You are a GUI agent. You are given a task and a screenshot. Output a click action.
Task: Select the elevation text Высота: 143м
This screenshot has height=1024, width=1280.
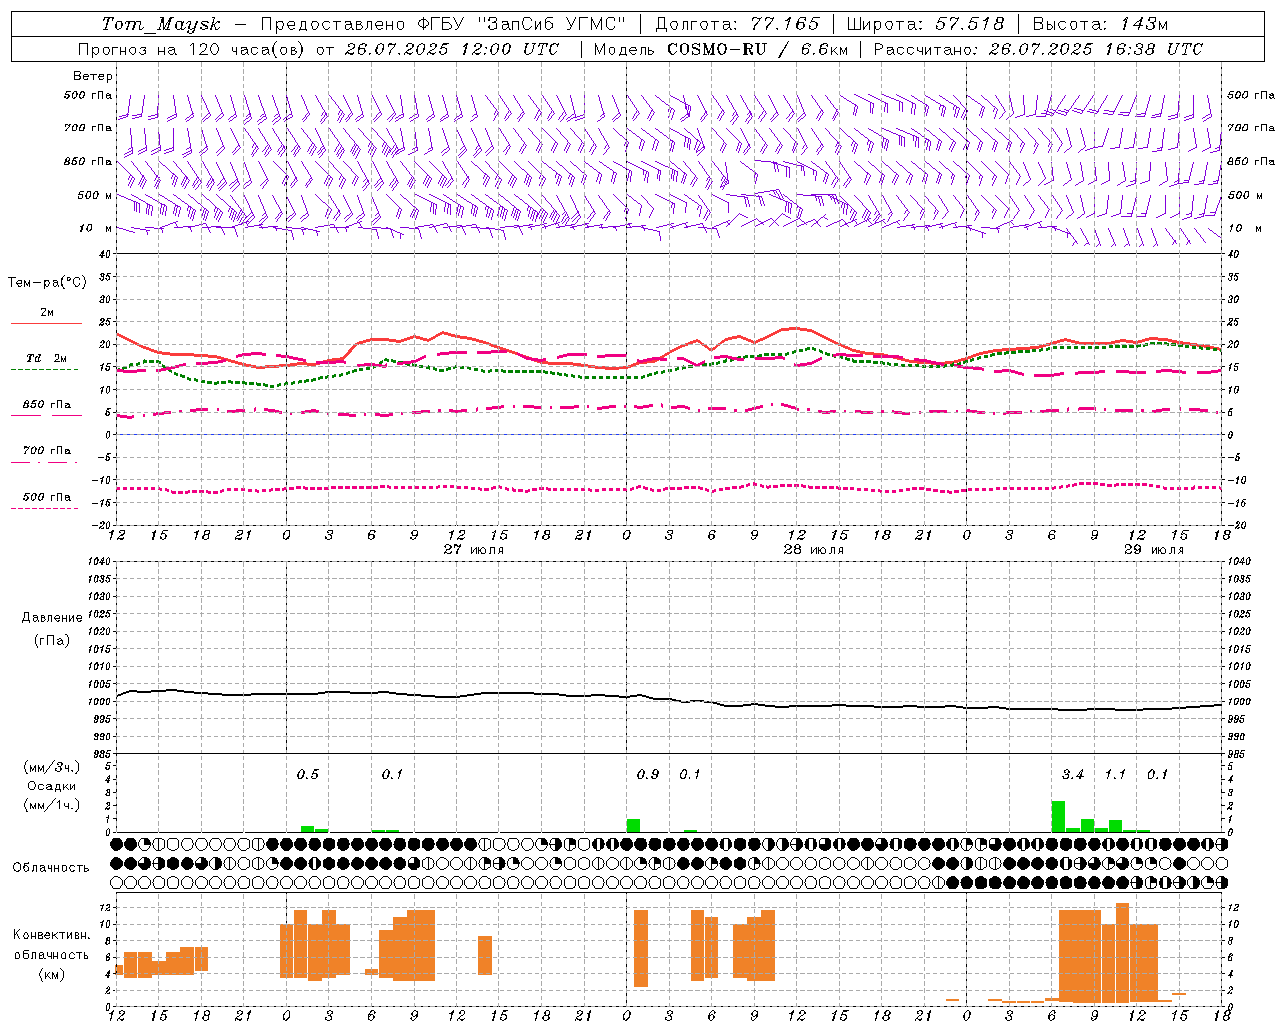pos(1100,24)
